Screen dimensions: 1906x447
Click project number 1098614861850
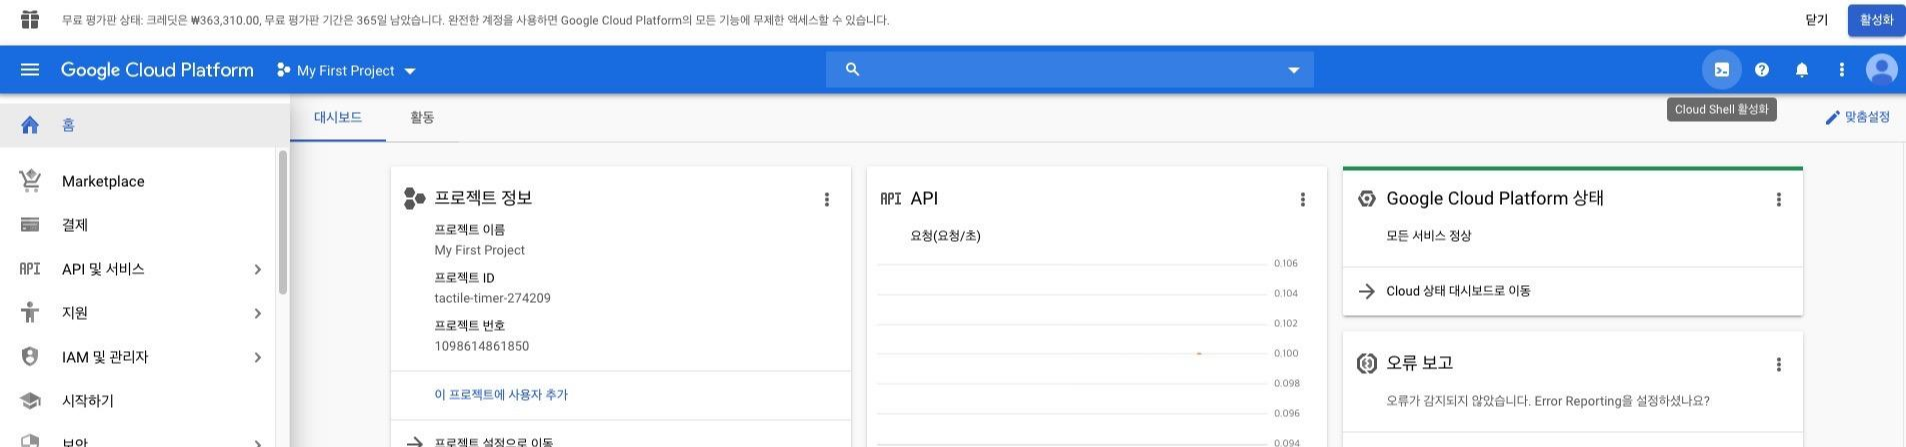[481, 346]
